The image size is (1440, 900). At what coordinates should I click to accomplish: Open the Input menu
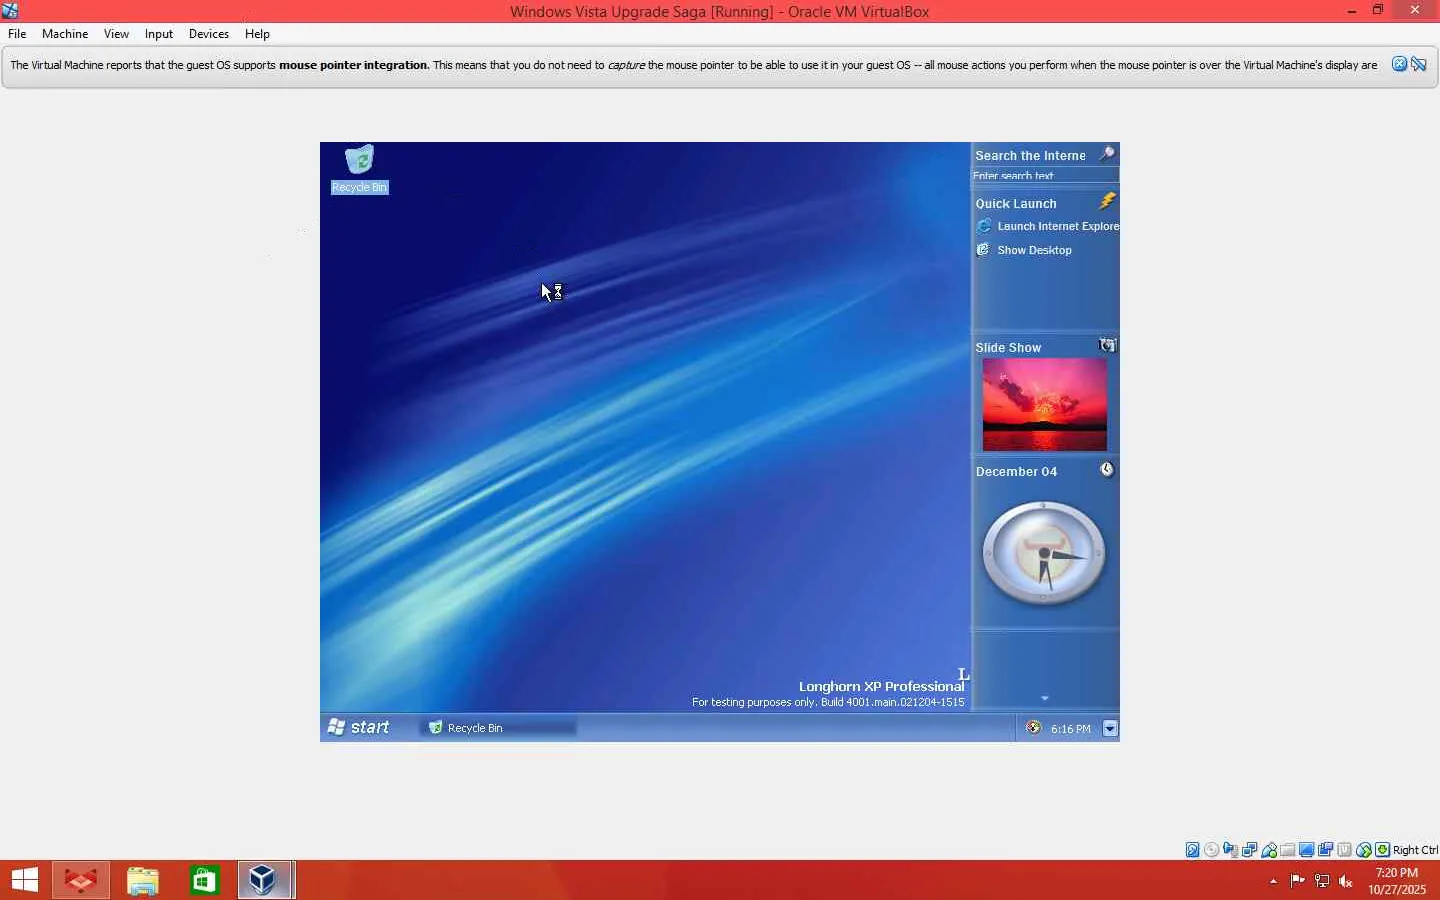click(159, 34)
